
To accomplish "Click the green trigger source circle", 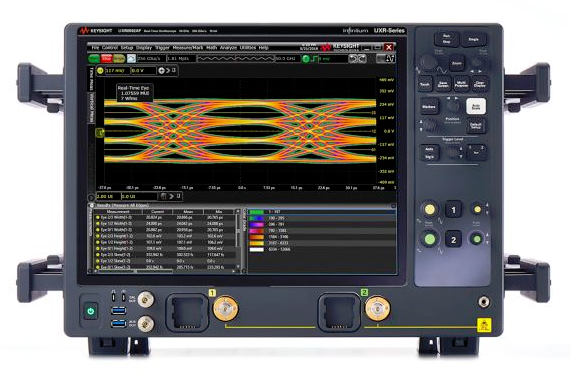I will [306, 59].
